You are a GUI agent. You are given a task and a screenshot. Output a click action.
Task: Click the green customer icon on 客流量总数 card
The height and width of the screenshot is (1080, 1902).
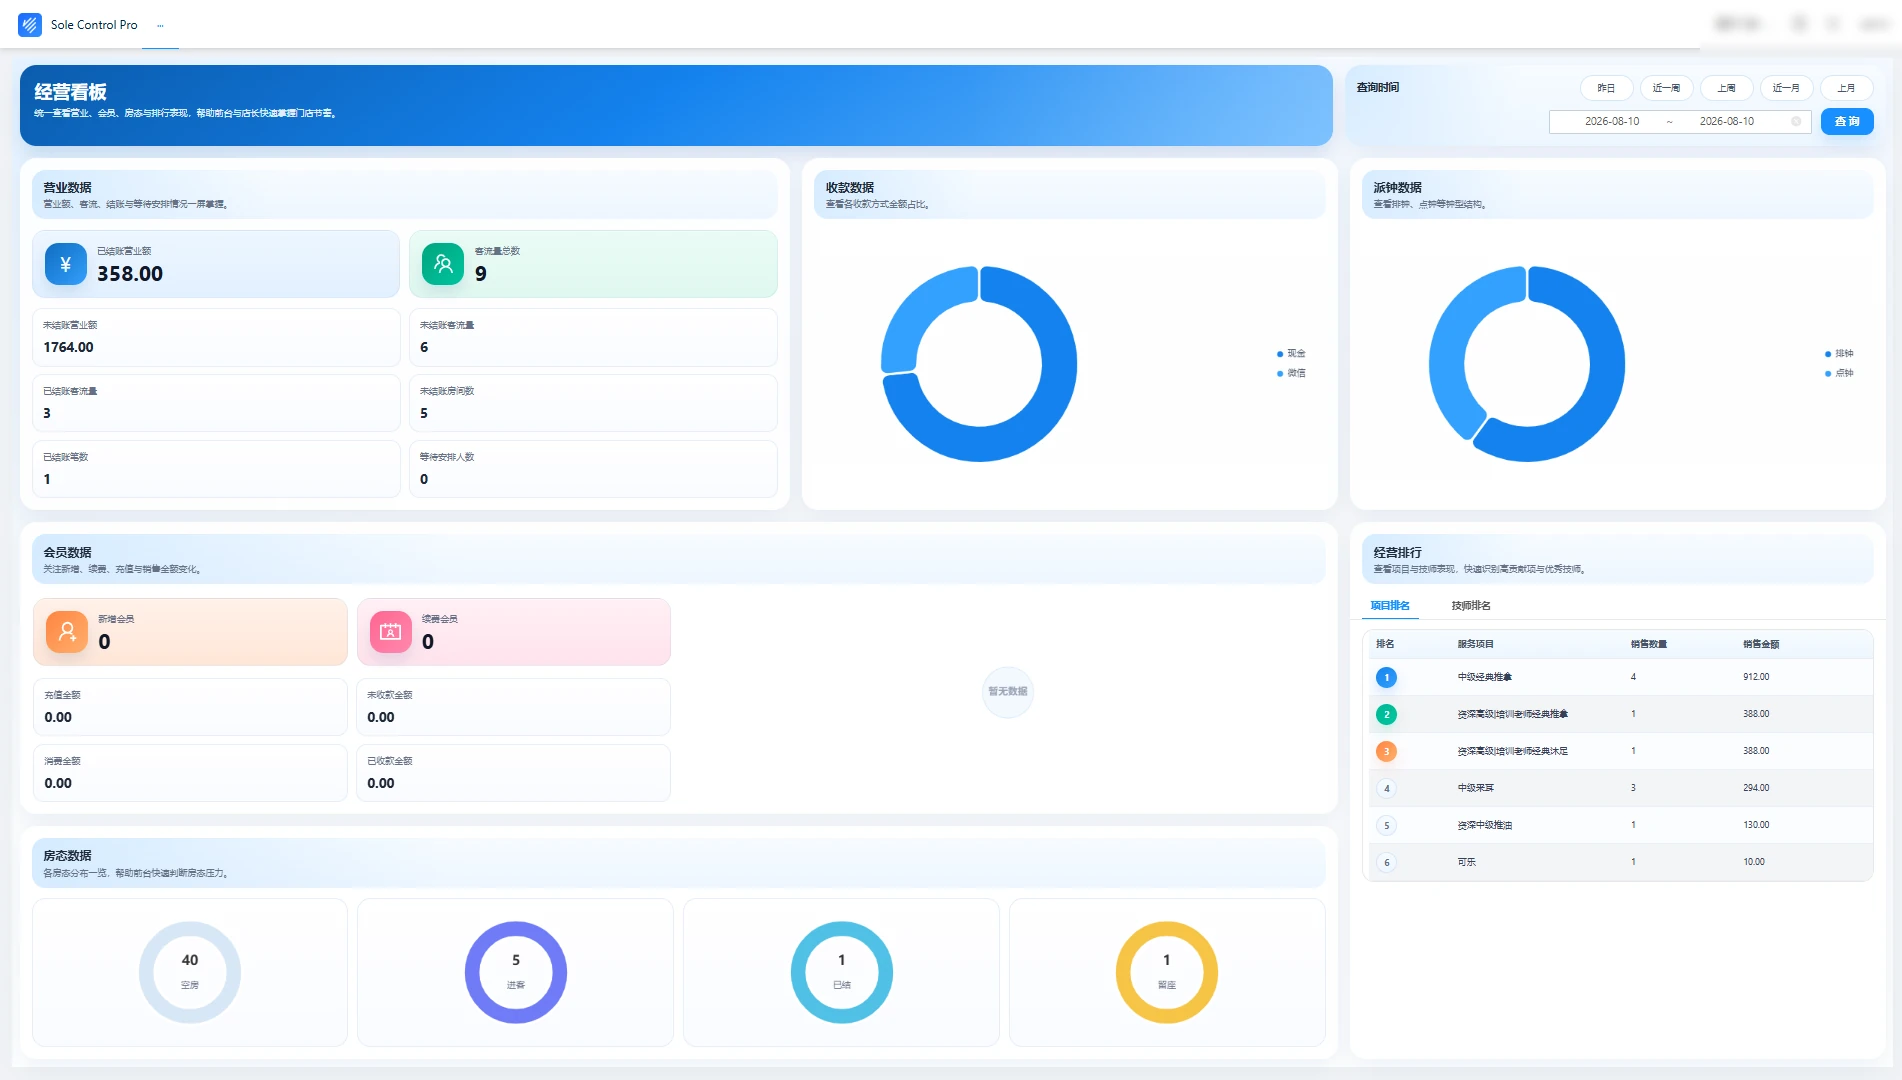coord(443,264)
